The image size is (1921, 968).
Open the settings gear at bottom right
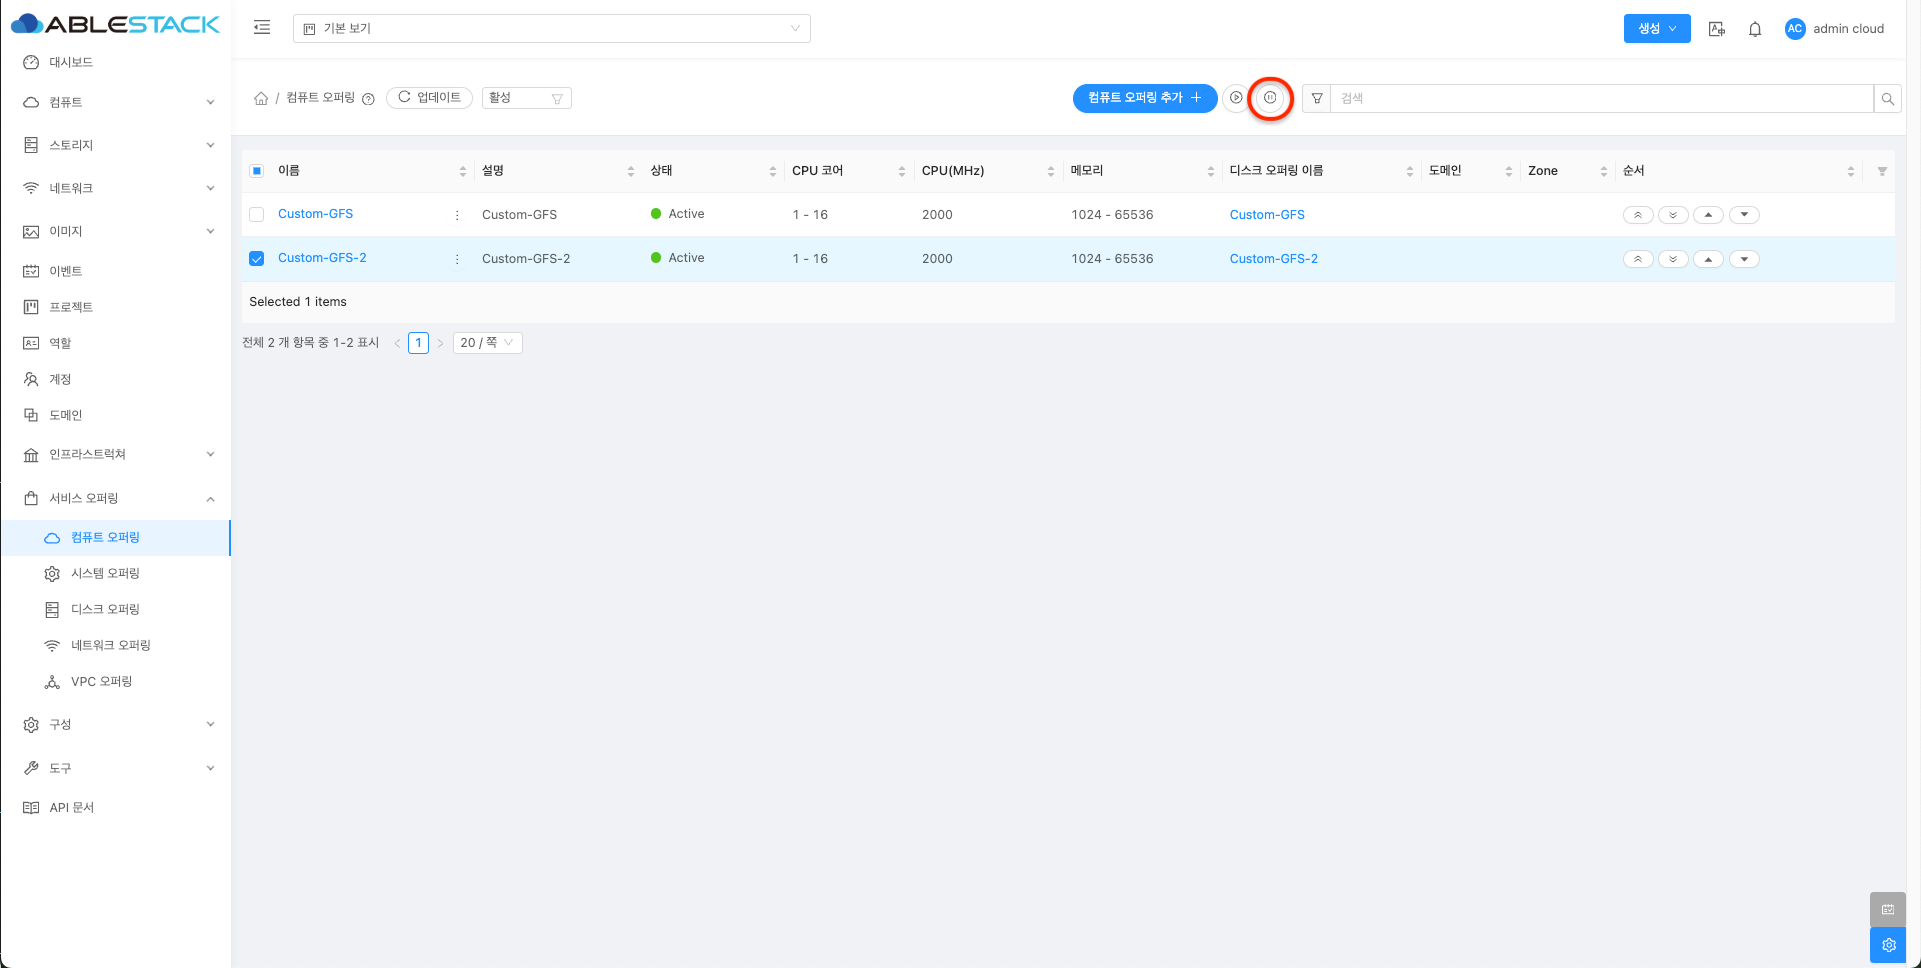(1888, 945)
